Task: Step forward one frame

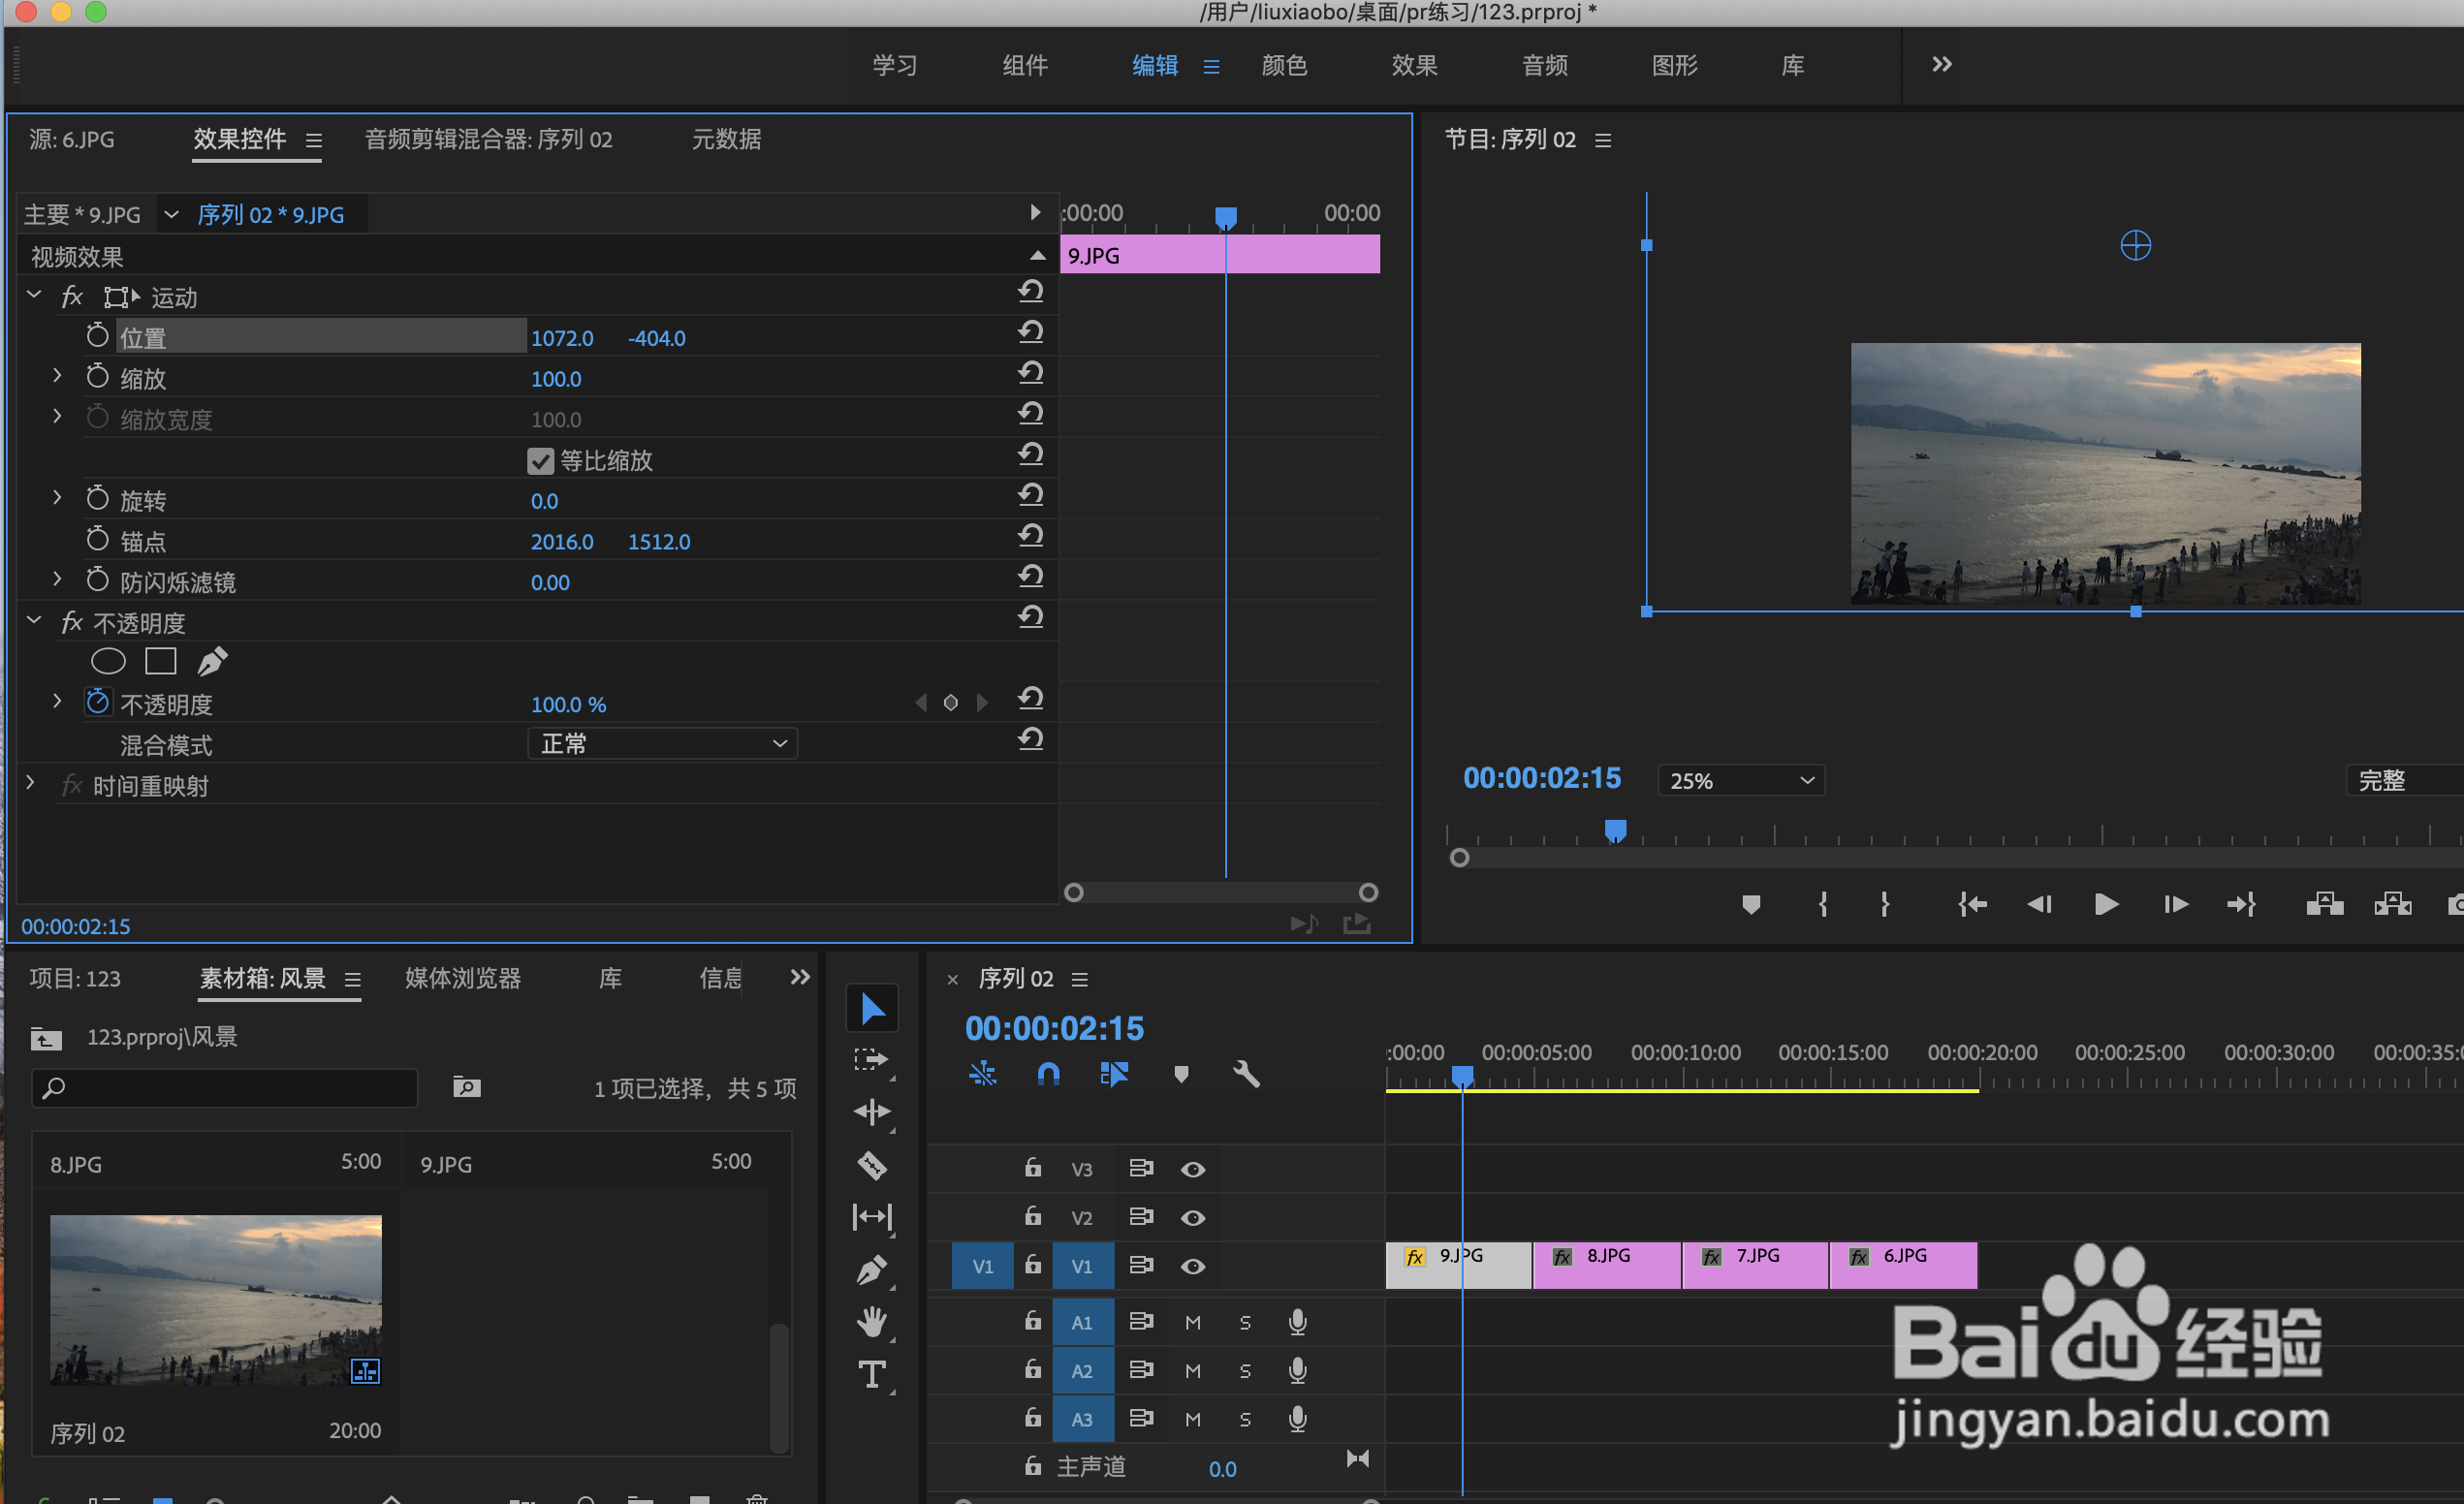Action: [x=2175, y=904]
